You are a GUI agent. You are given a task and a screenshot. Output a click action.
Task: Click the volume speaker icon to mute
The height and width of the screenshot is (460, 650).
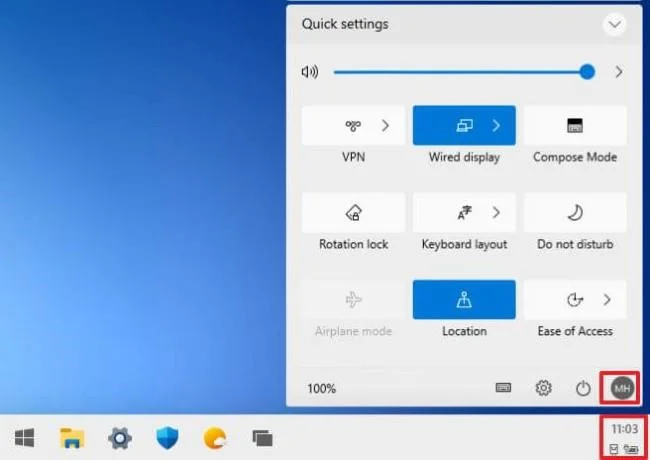(310, 72)
